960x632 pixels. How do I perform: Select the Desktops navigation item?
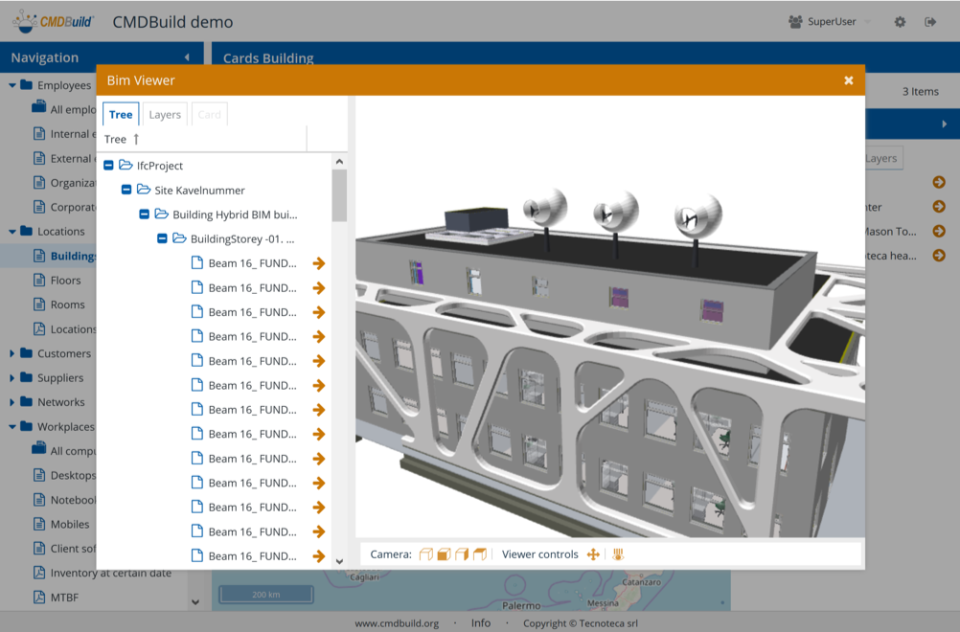73,475
